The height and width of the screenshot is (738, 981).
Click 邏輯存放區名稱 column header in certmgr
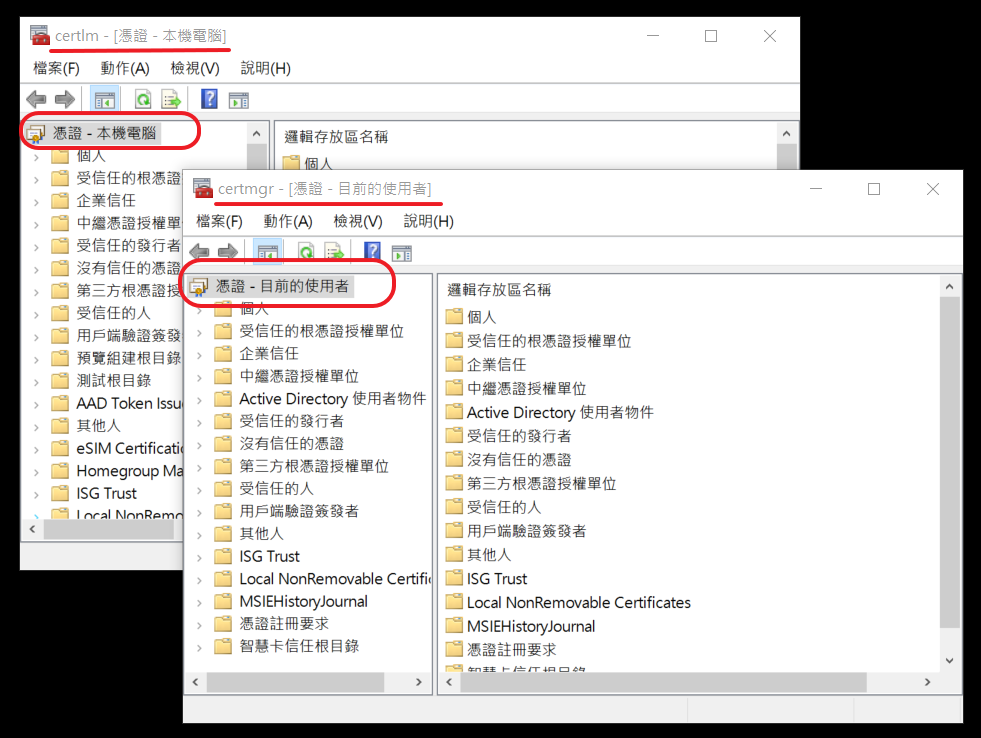(499, 290)
